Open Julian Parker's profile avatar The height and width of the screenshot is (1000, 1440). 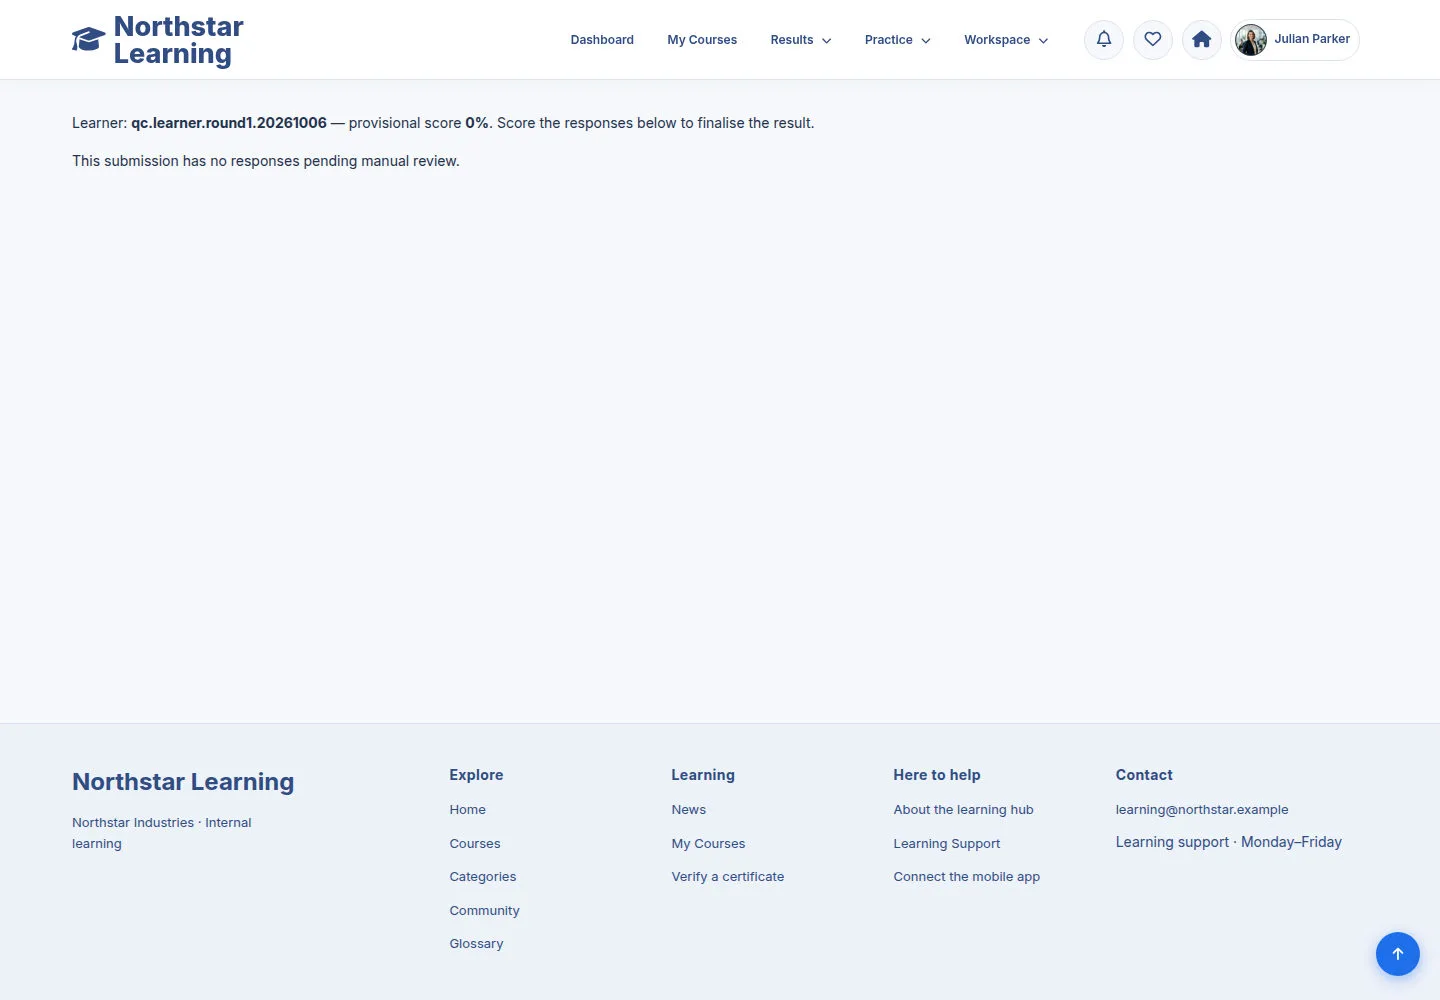1251,40
